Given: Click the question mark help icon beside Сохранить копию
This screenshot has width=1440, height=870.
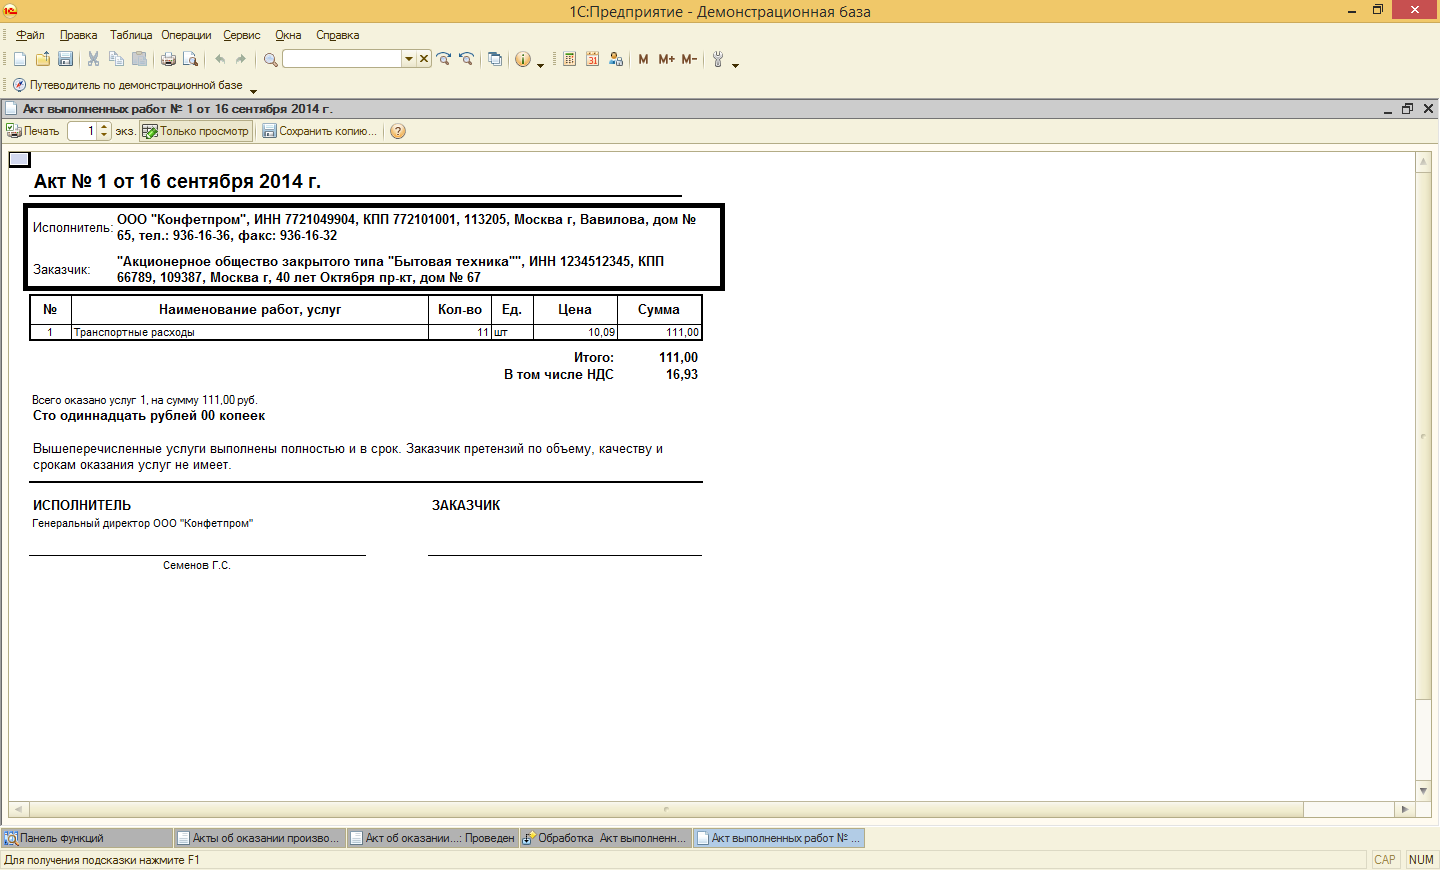Looking at the screenshot, I should 398,131.
